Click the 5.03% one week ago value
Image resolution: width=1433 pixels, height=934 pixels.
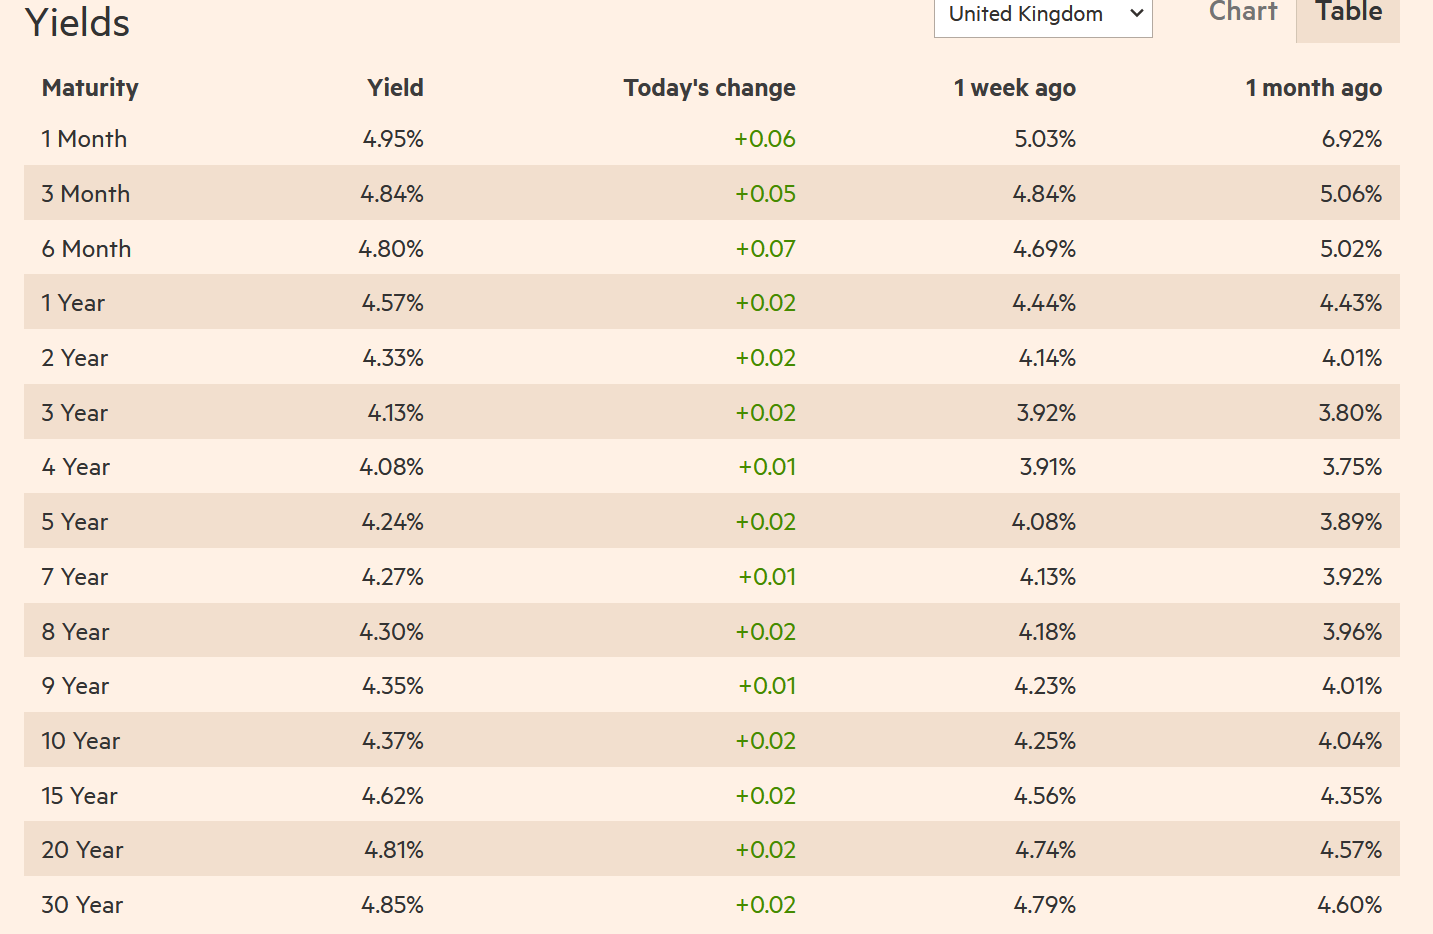[x=1044, y=139]
